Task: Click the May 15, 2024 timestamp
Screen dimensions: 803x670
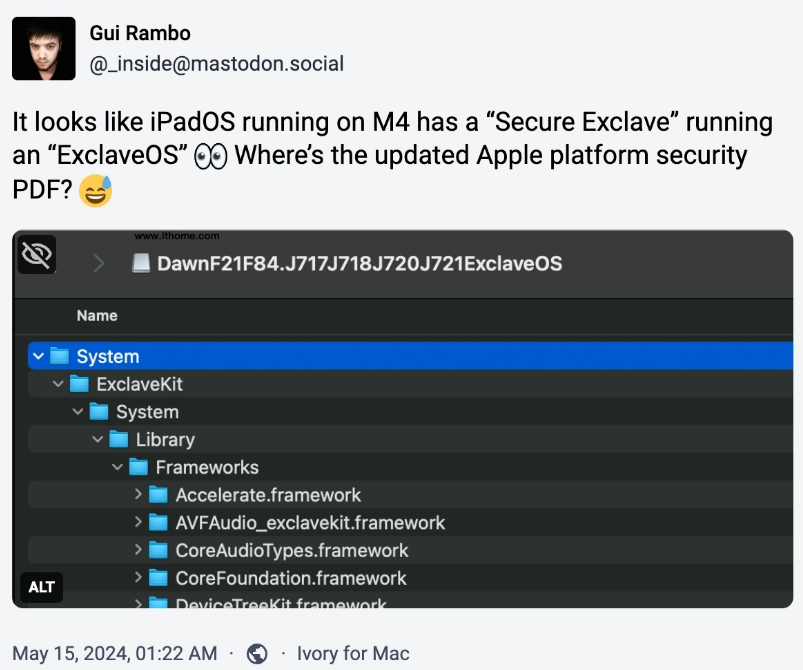Action: coord(114,654)
